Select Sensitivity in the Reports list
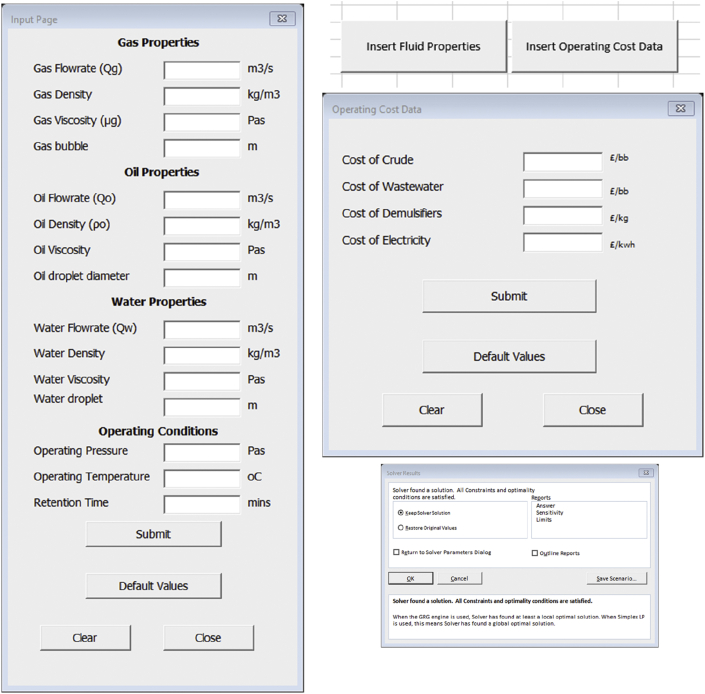This screenshot has height=694, width=705. pos(552,512)
